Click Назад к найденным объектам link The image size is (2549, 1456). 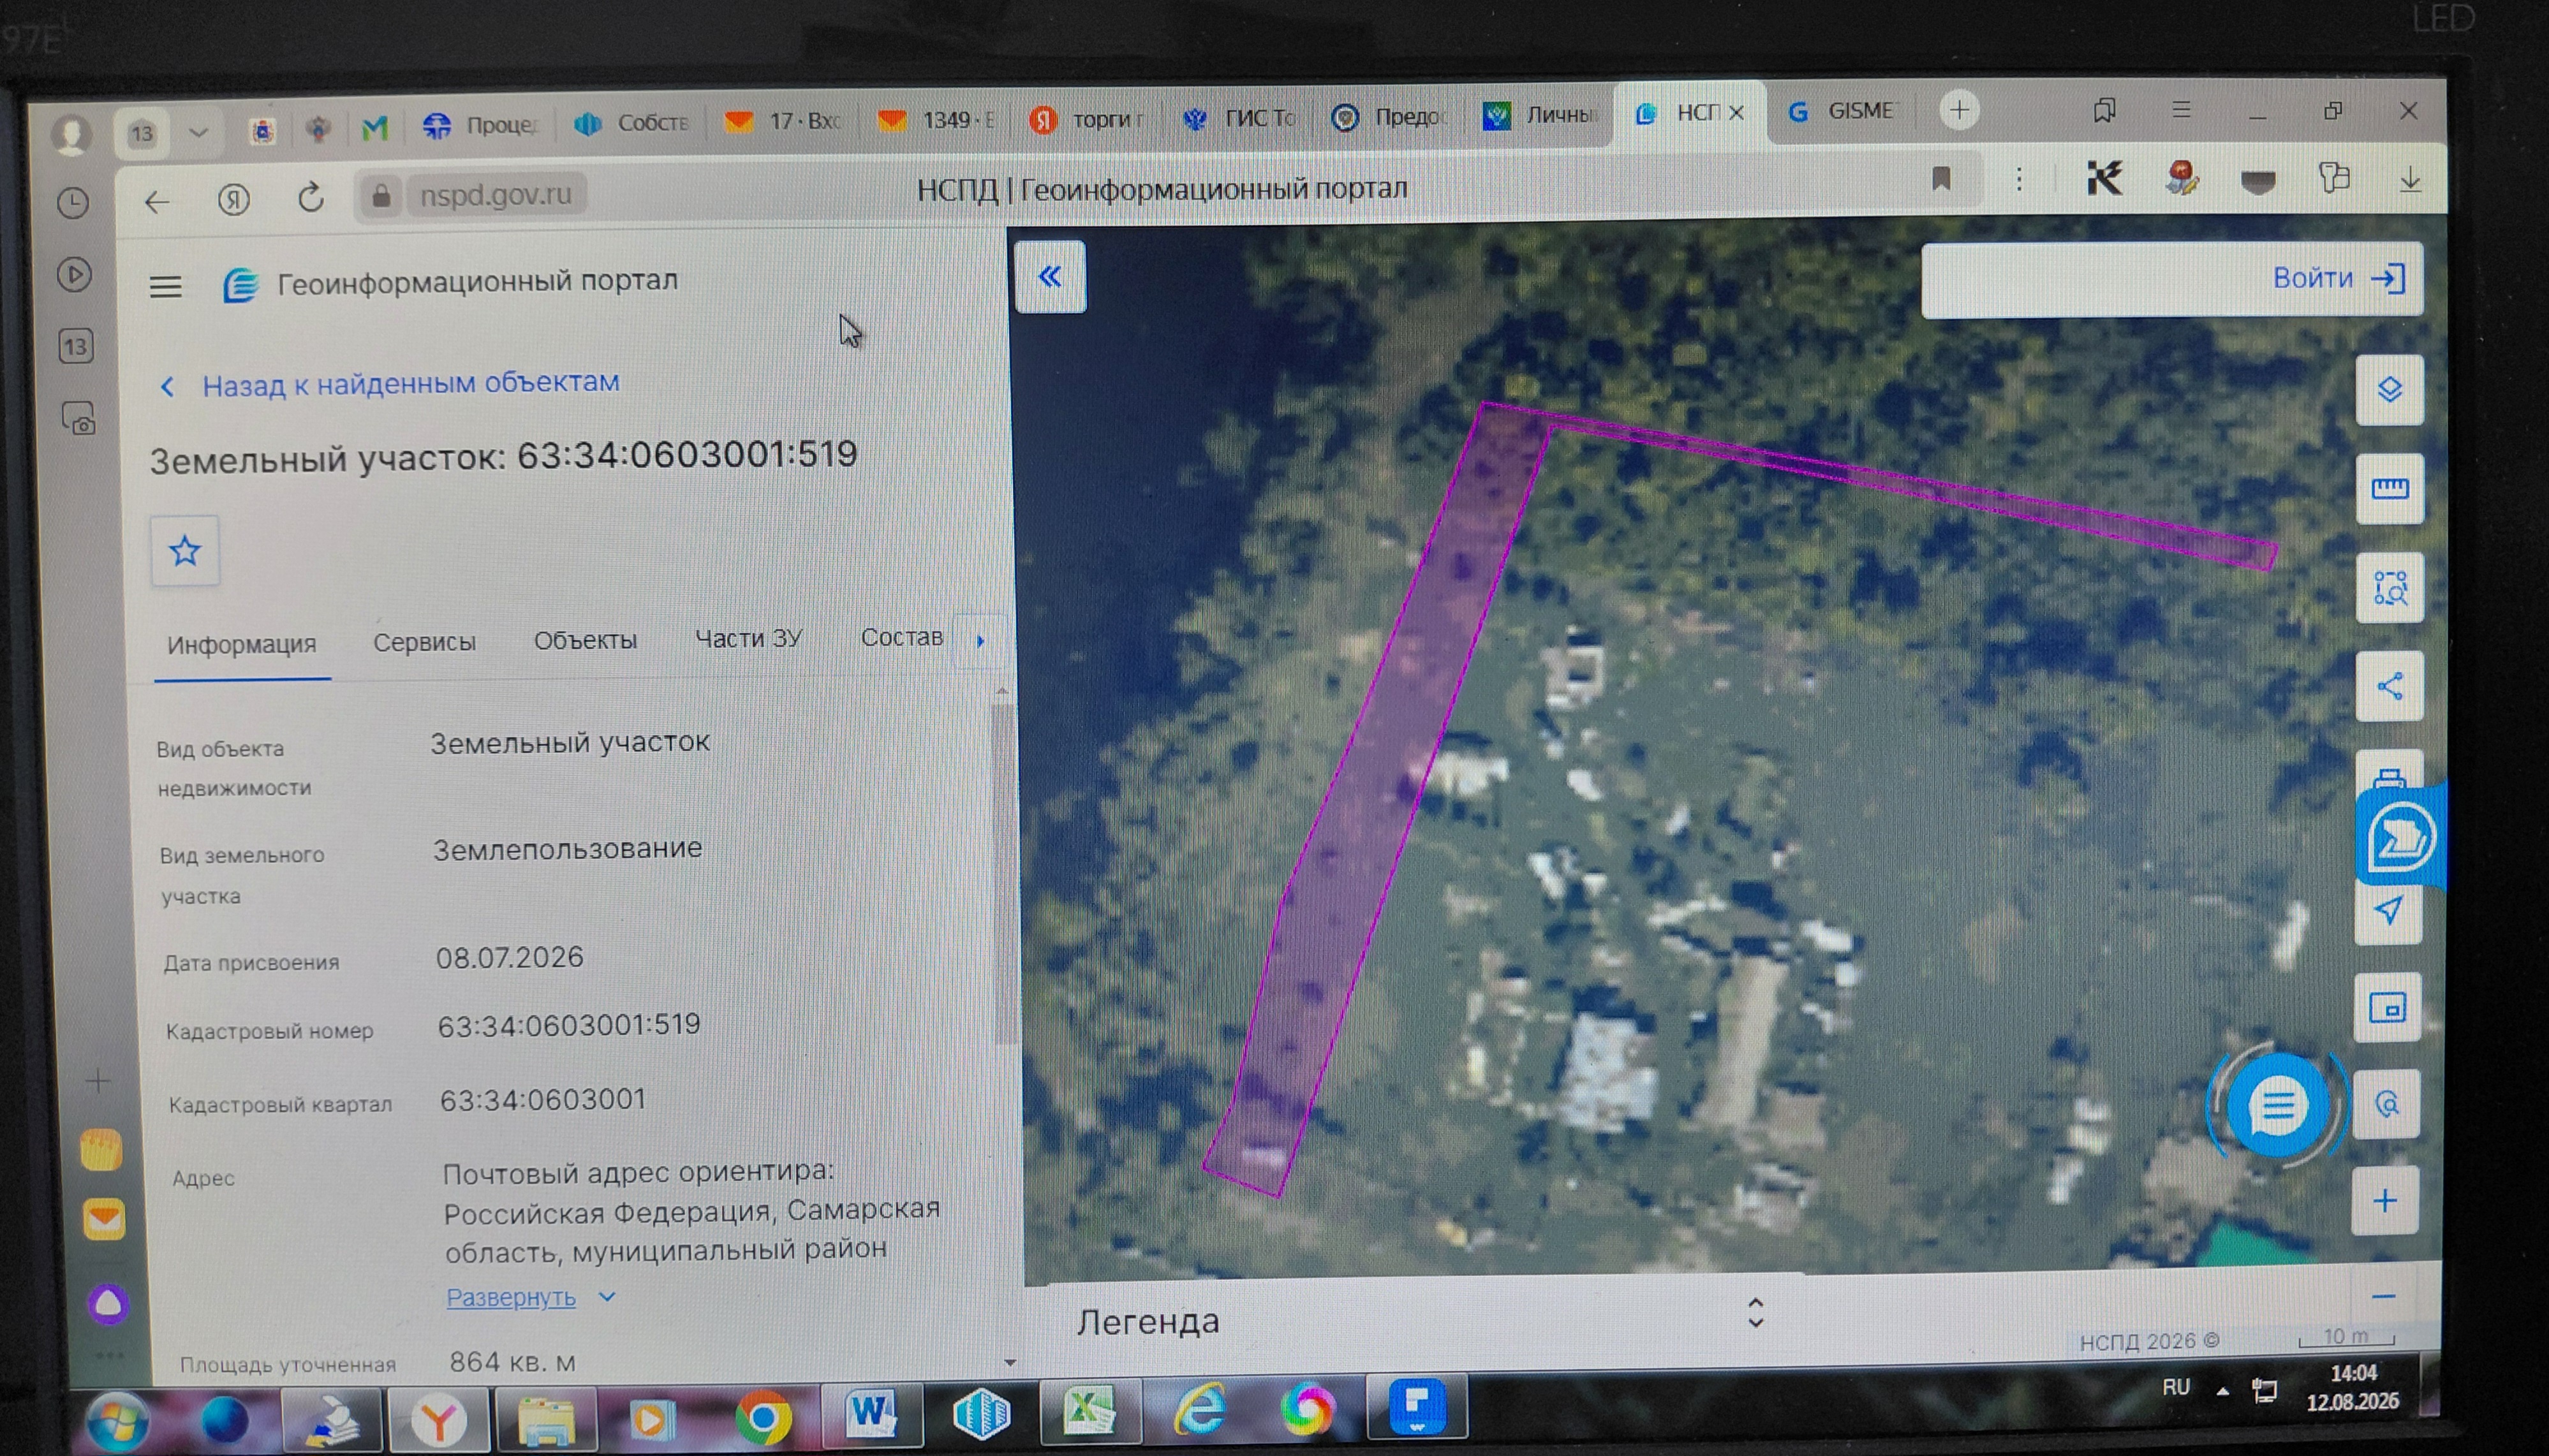[411, 383]
